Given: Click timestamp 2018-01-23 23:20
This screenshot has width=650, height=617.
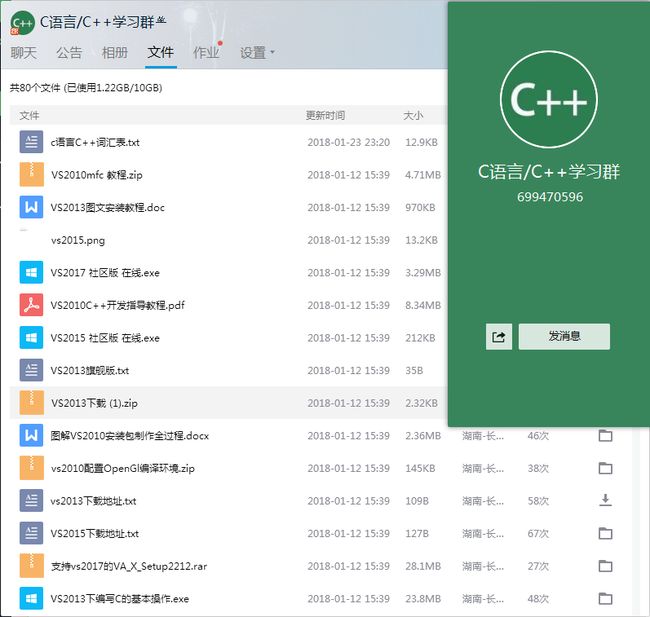Looking at the screenshot, I should click(349, 142).
